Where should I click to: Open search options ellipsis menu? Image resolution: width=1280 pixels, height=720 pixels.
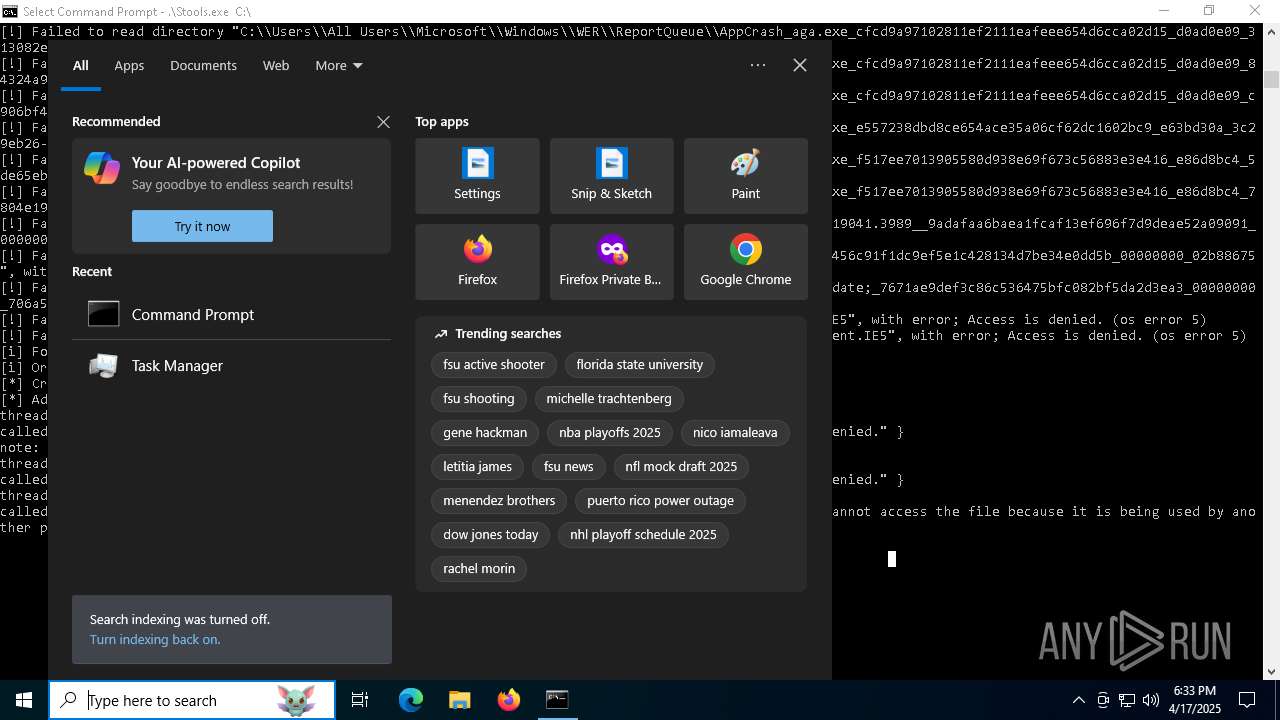758,65
